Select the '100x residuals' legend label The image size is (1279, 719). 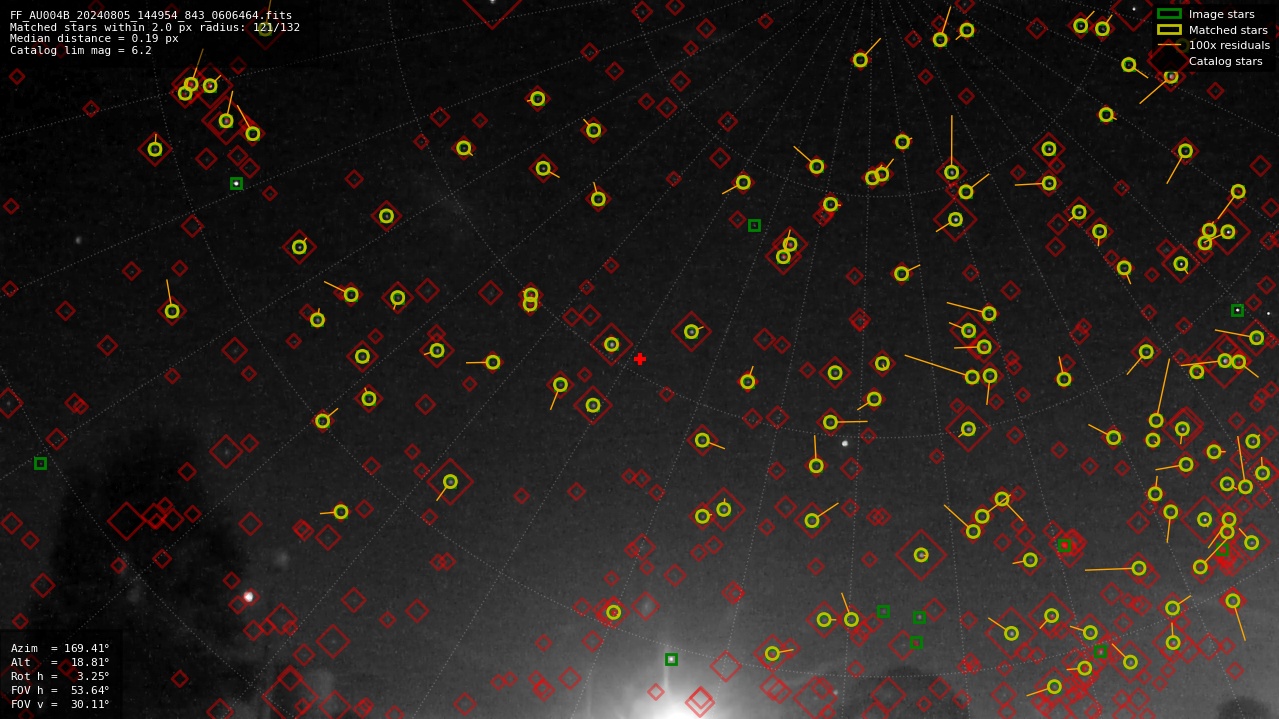(1229, 46)
